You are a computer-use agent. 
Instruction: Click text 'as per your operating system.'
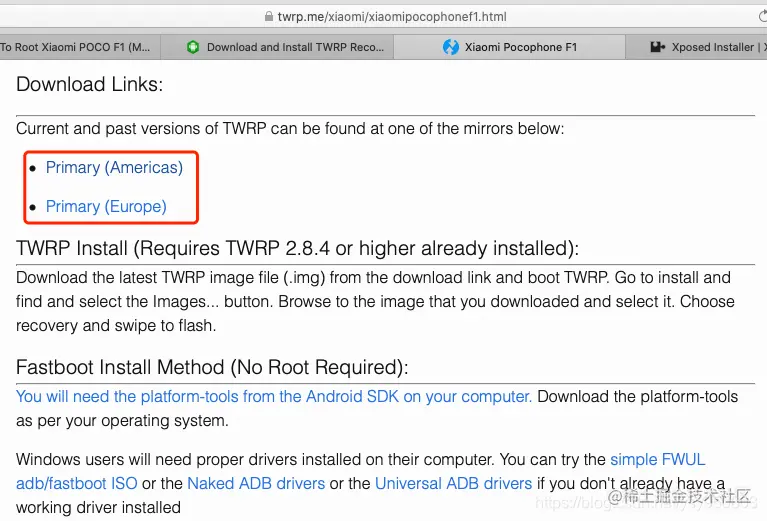tap(122, 420)
